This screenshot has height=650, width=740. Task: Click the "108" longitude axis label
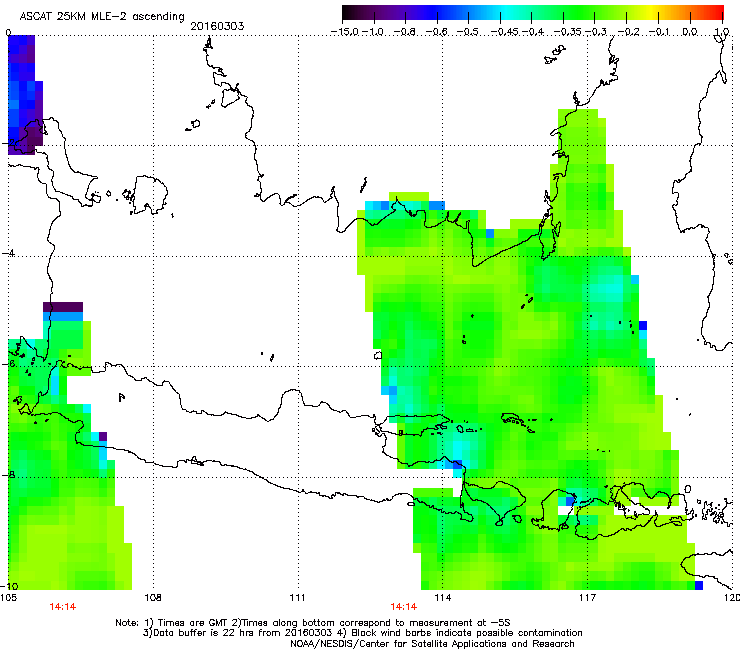pyautogui.click(x=152, y=598)
